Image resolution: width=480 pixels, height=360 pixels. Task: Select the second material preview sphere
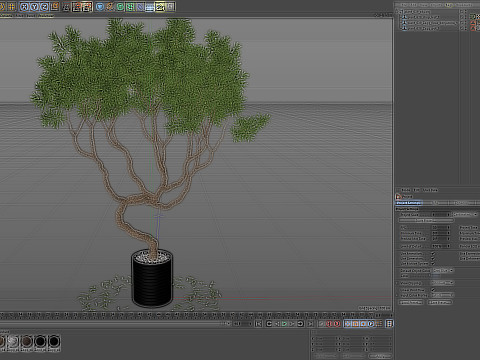point(13,341)
